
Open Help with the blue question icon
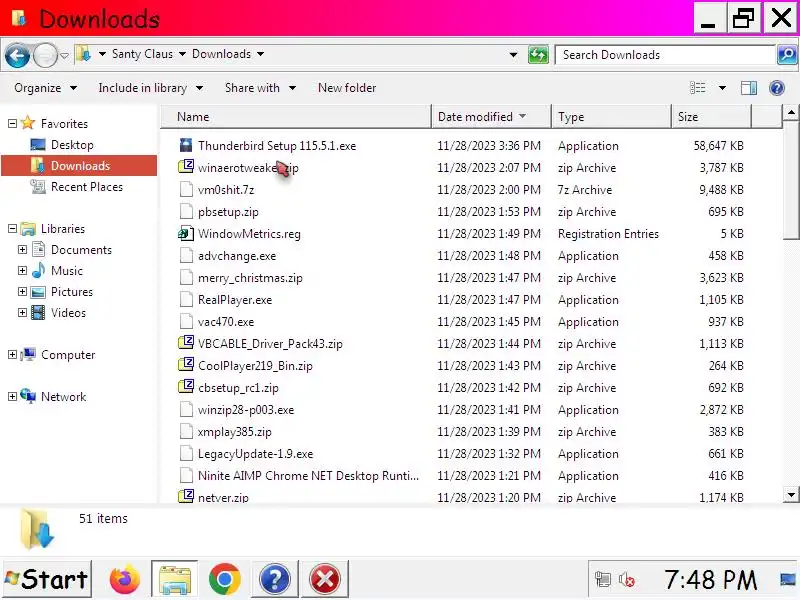pyautogui.click(x=777, y=88)
